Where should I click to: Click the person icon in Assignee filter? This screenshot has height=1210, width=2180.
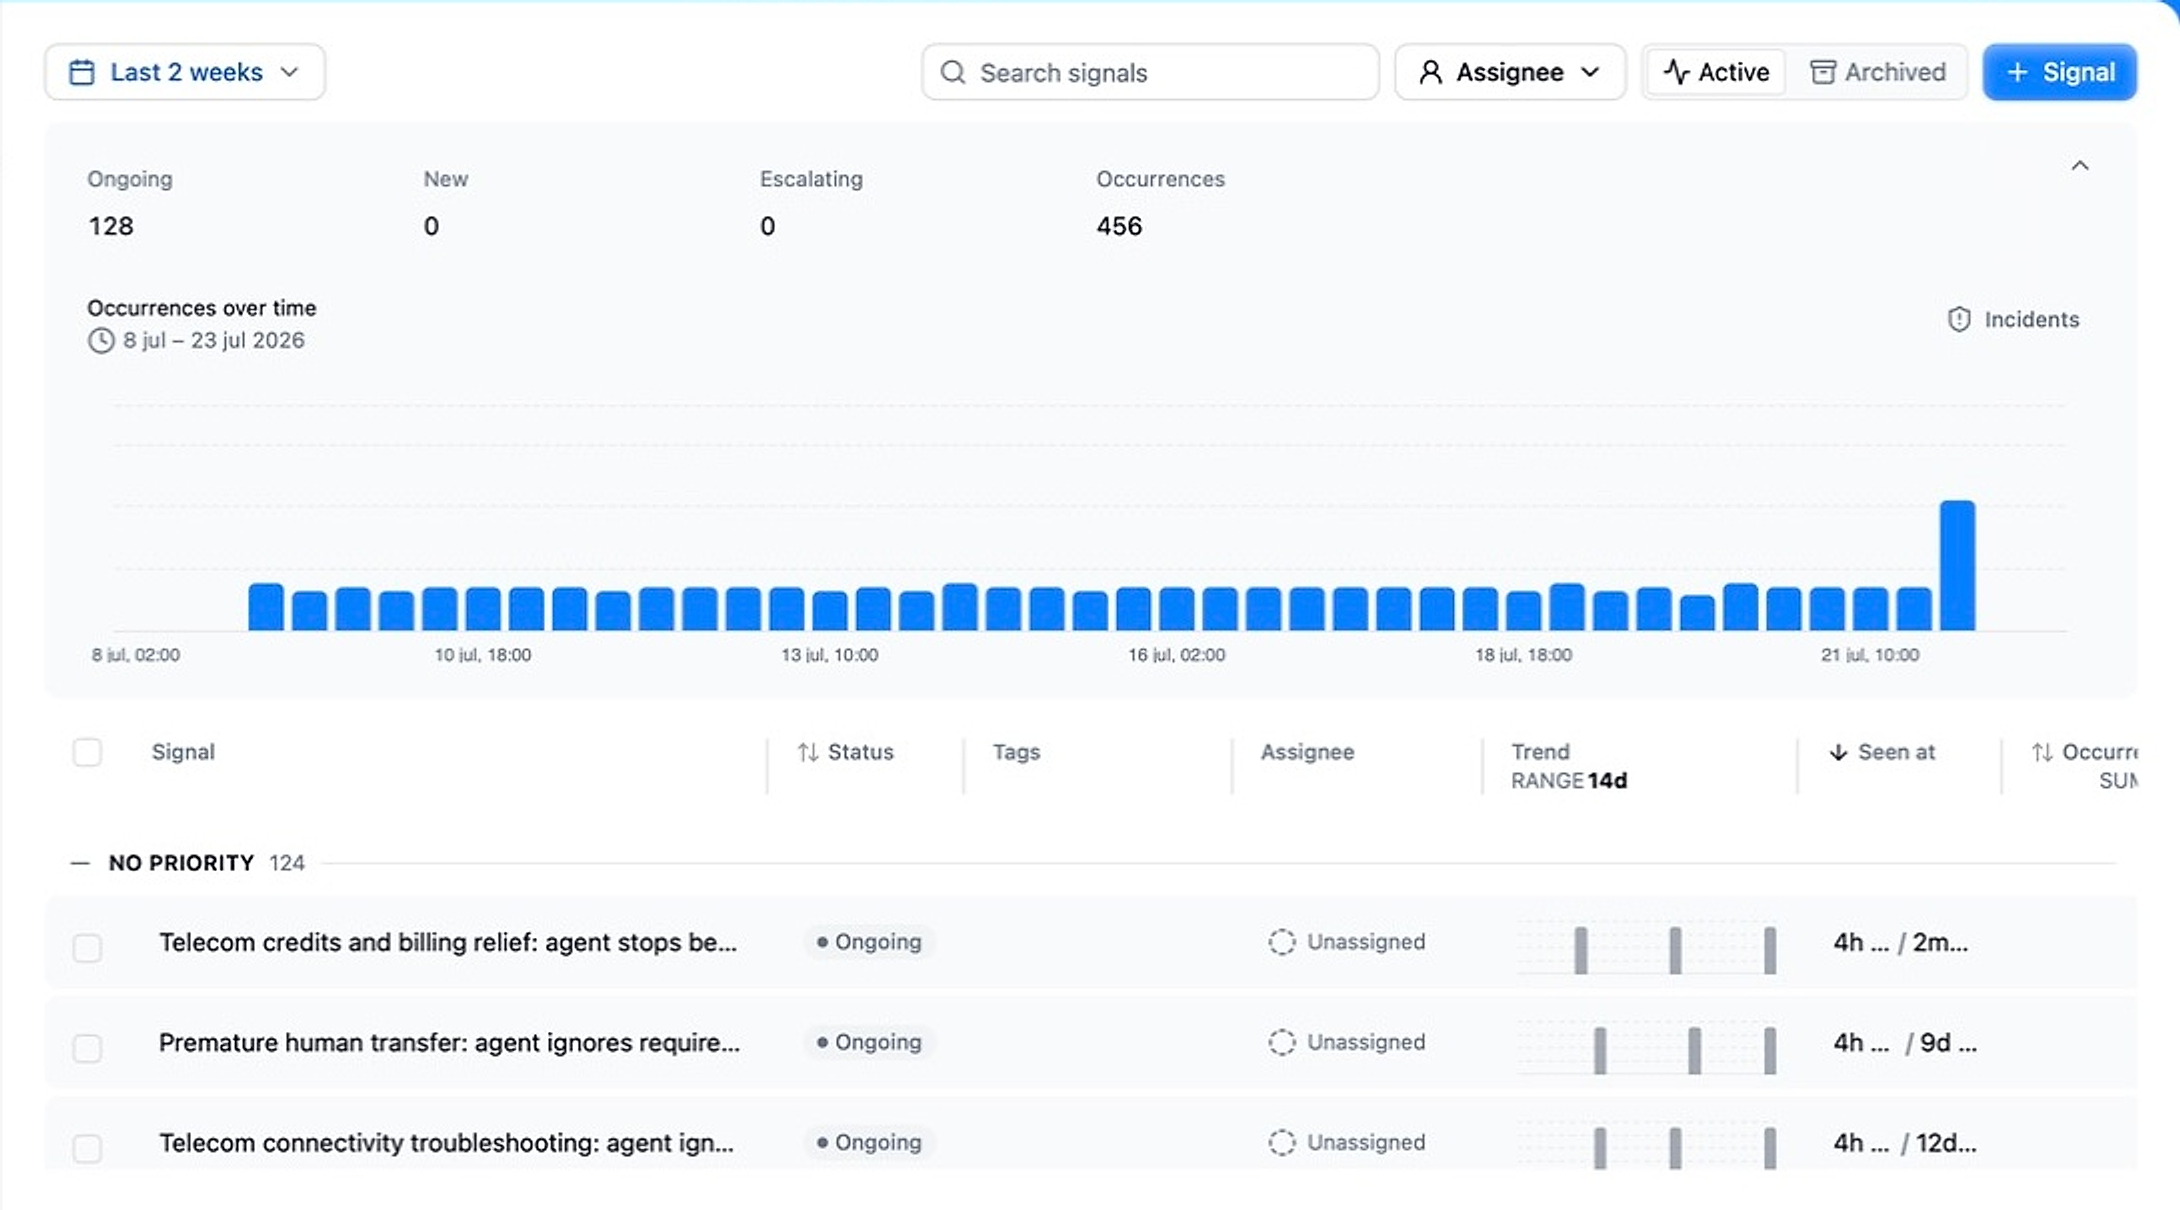coord(1431,72)
